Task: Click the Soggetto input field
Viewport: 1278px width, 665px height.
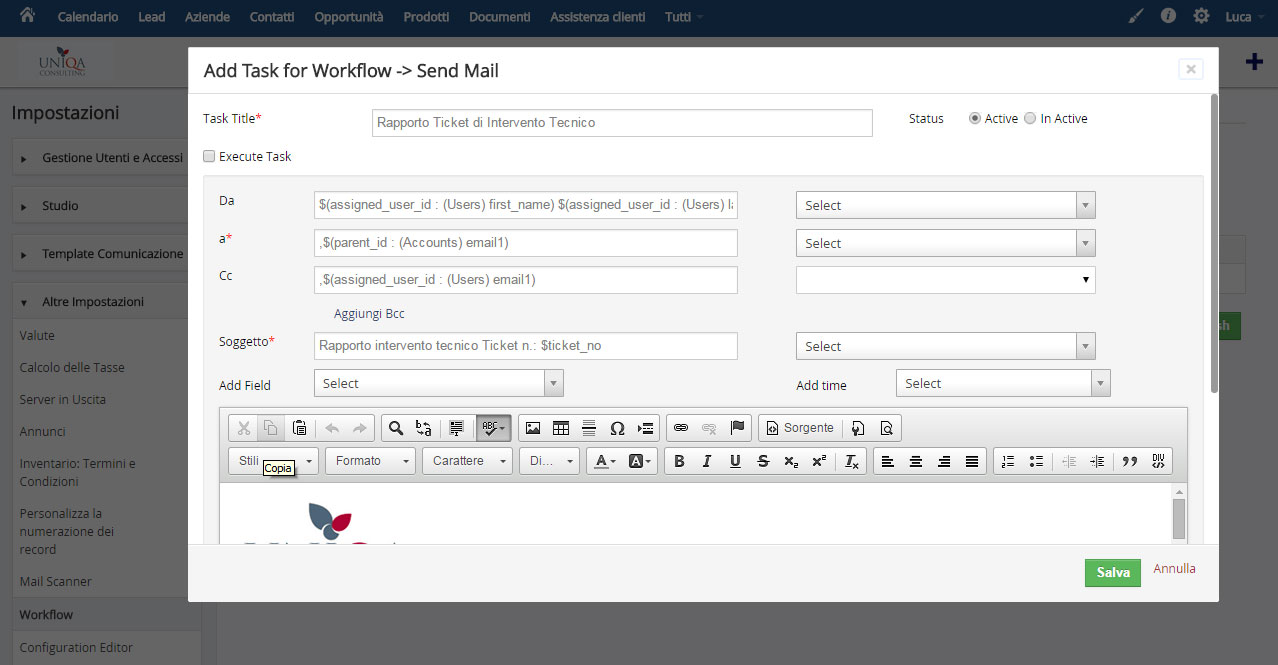Action: (526, 346)
